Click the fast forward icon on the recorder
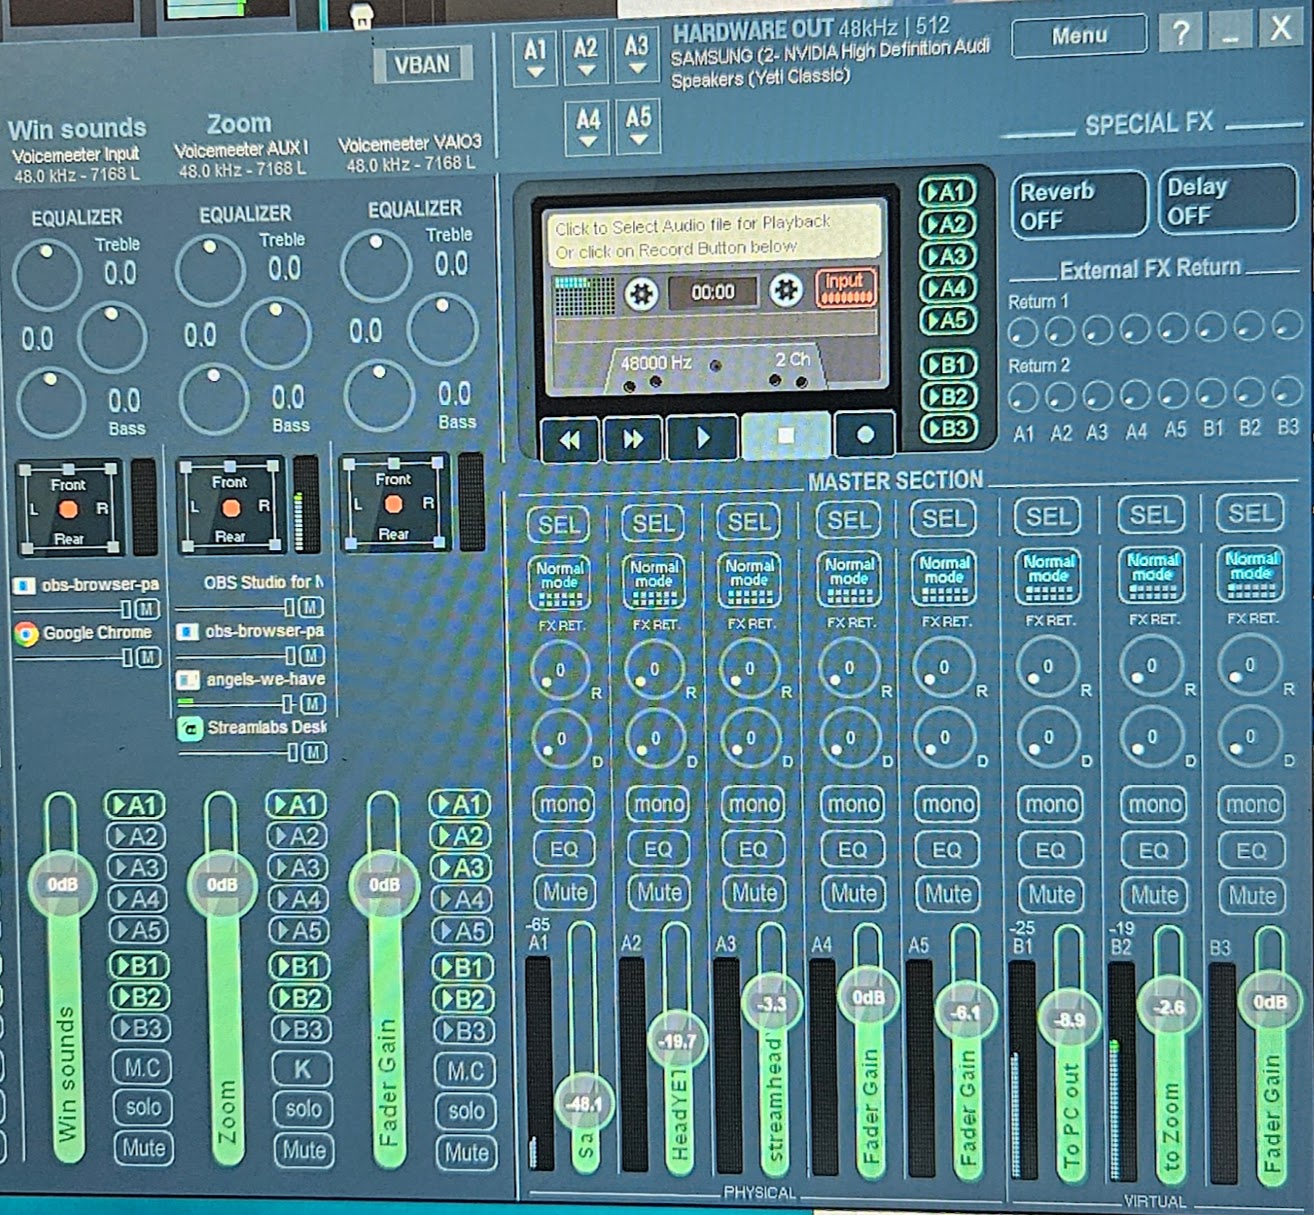Image resolution: width=1314 pixels, height=1215 pixels. click(634, 437)
